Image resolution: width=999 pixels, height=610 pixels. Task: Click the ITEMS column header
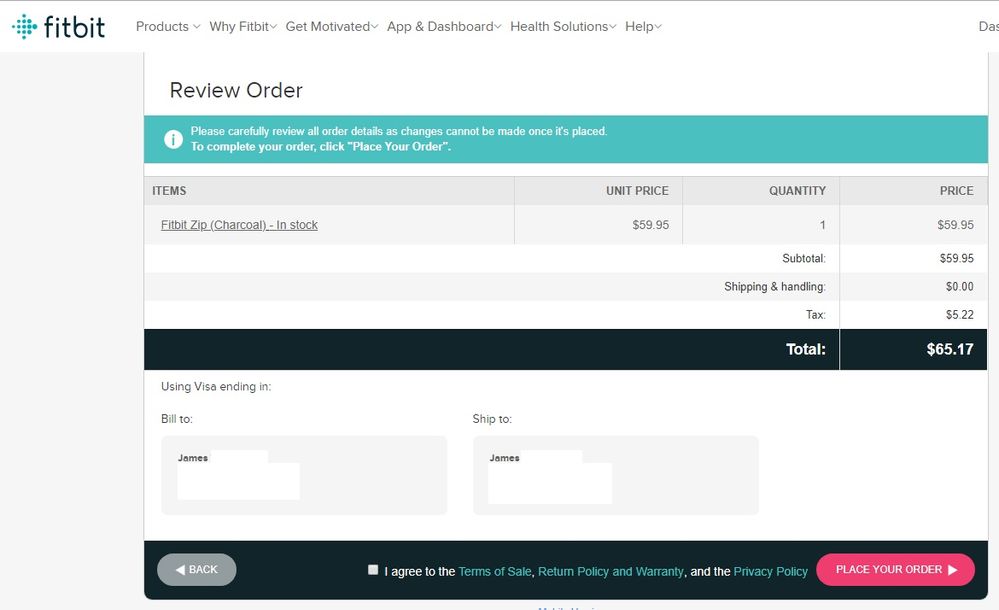169,191
